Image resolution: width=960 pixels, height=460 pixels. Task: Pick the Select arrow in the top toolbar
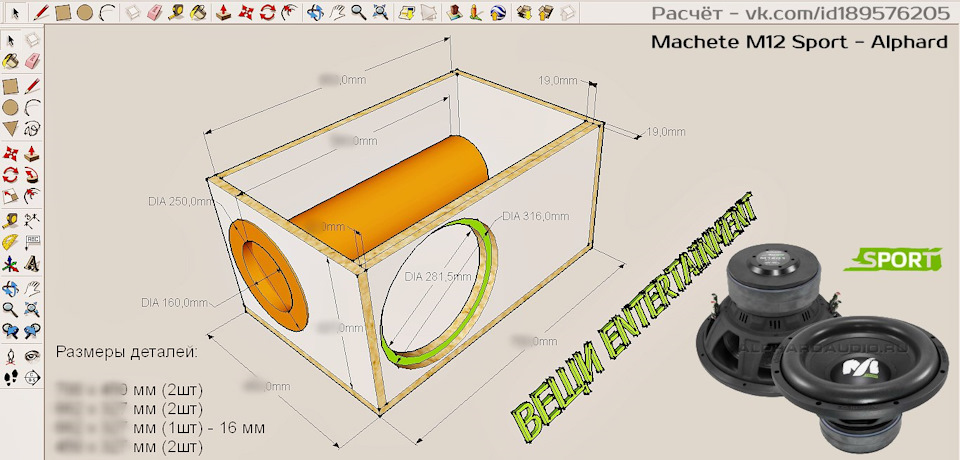(15, 12)
